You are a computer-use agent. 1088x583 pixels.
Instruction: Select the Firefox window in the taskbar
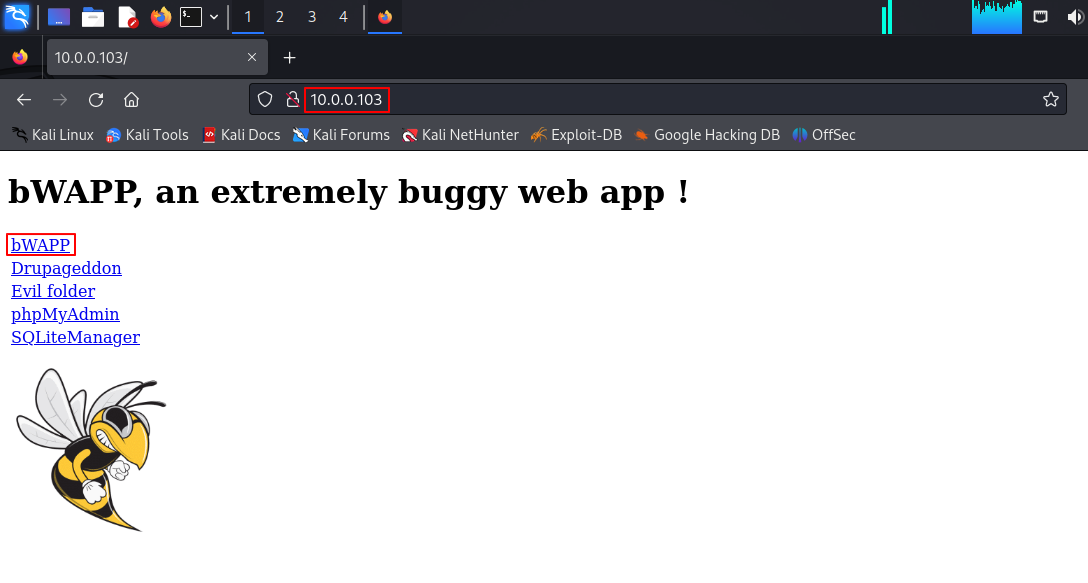point(385,17)
